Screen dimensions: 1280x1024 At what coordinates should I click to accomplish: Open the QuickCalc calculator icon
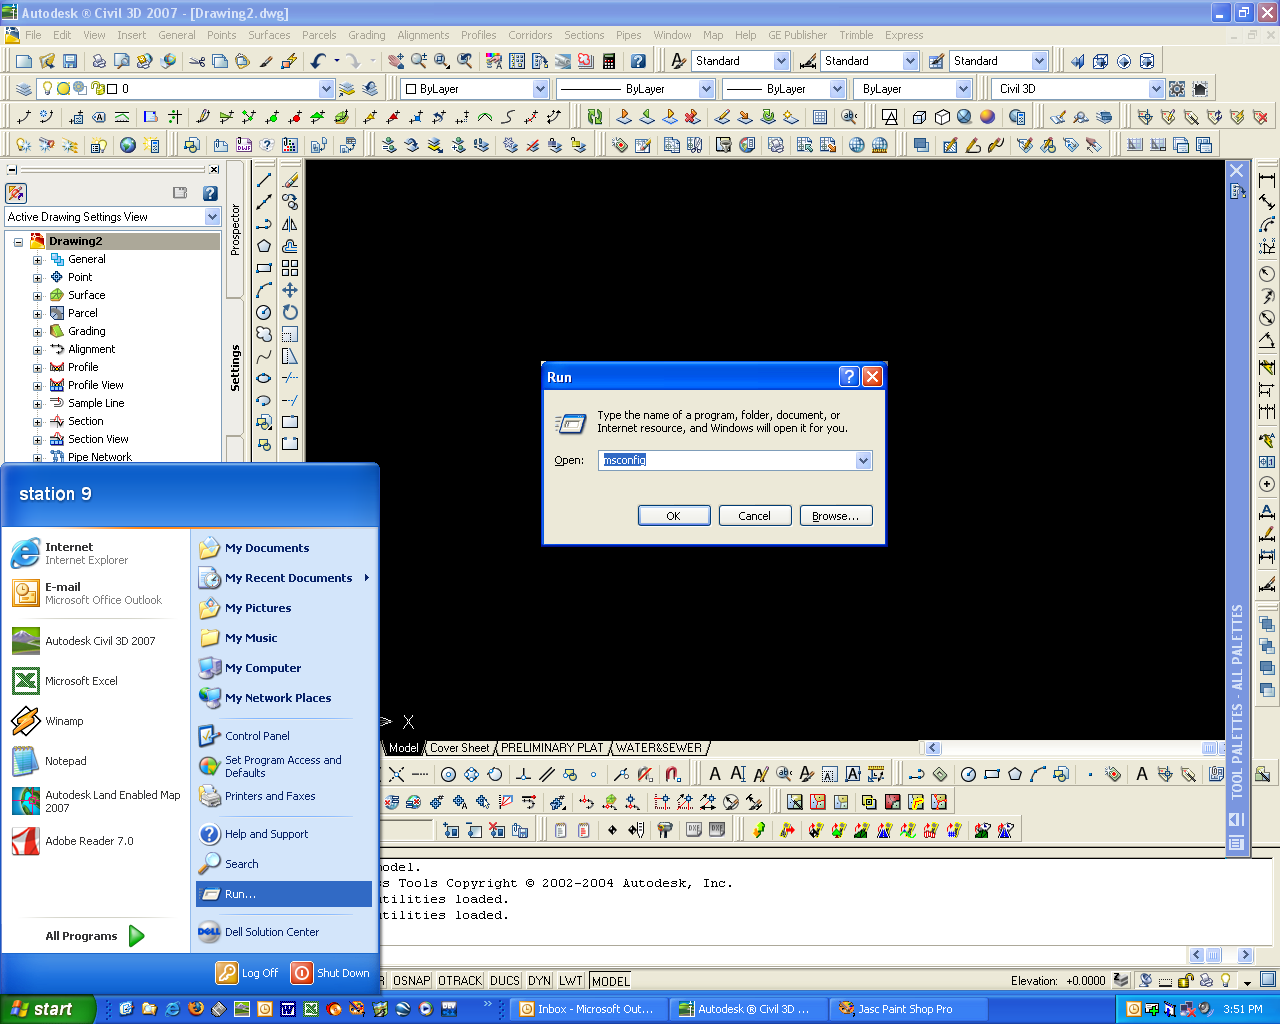608,61
